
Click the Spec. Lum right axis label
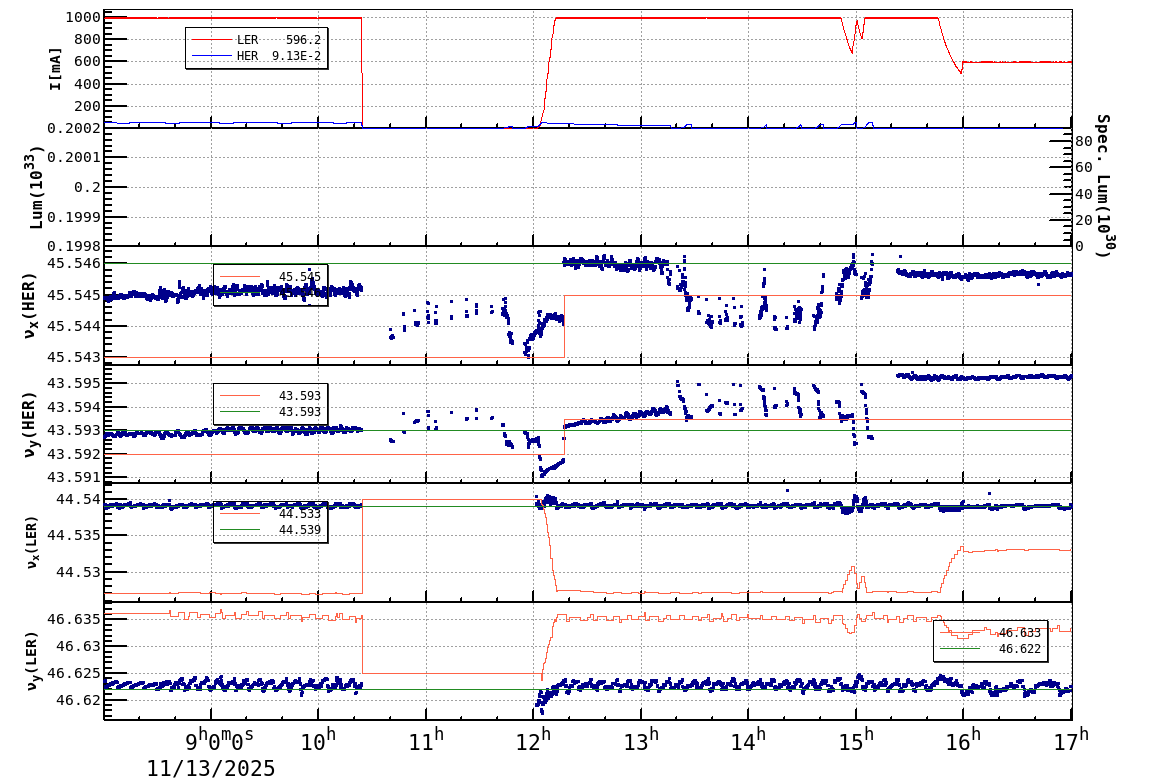pyautogui.click(x=1103, y=185)
